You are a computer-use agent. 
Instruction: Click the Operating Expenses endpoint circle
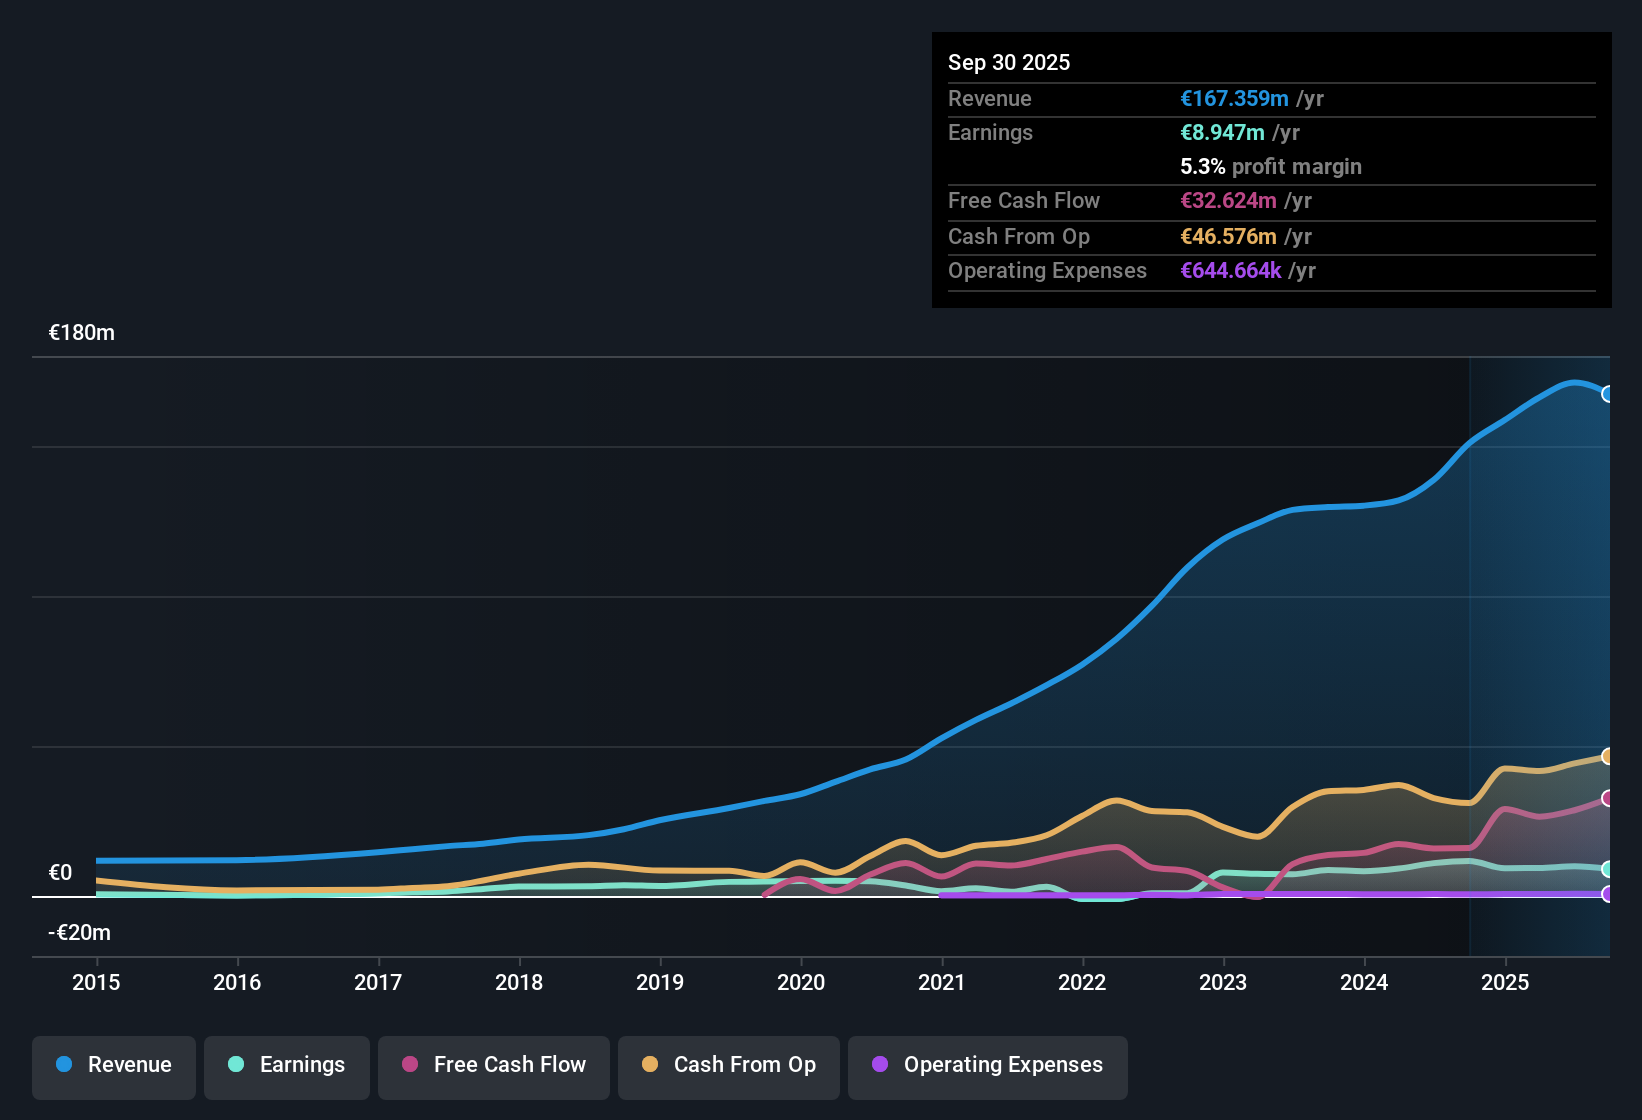tap(1607, 896)
